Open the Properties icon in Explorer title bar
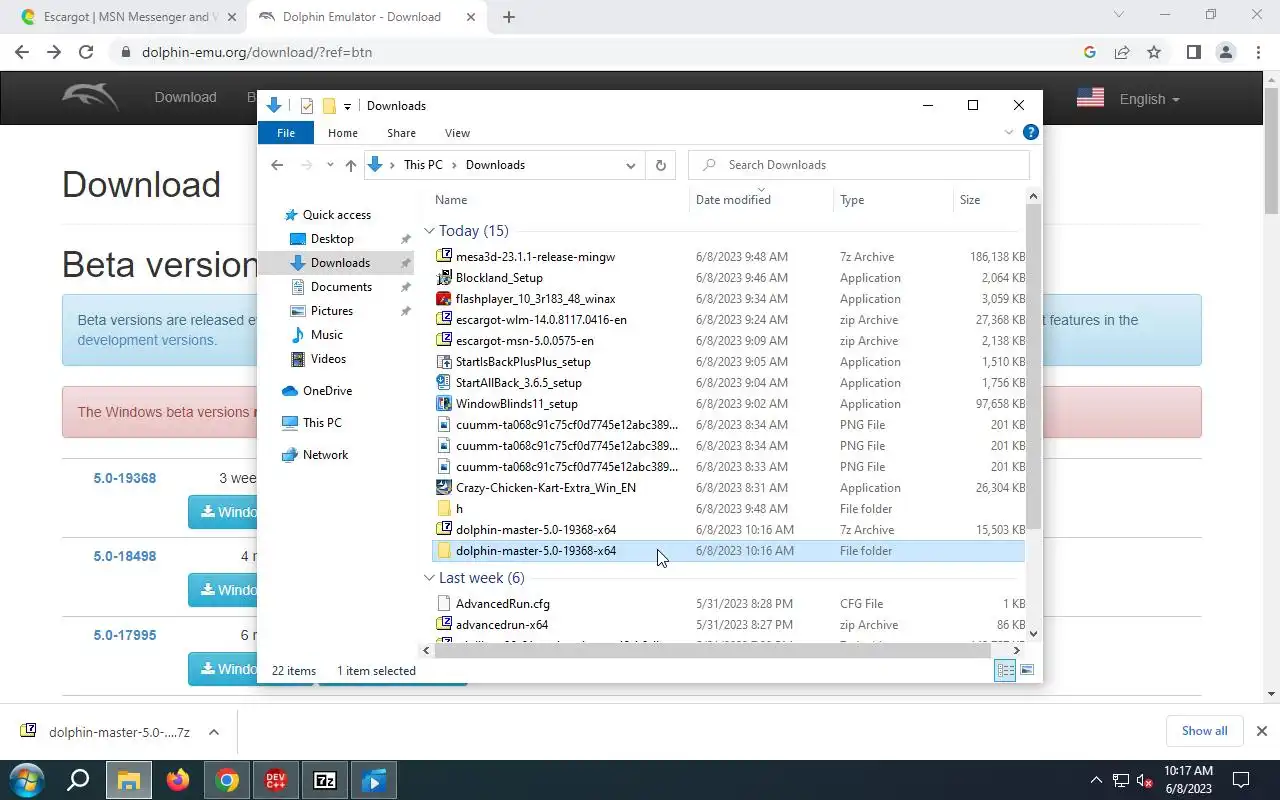This screenshot has height=800, width=1280. [307, 106]
